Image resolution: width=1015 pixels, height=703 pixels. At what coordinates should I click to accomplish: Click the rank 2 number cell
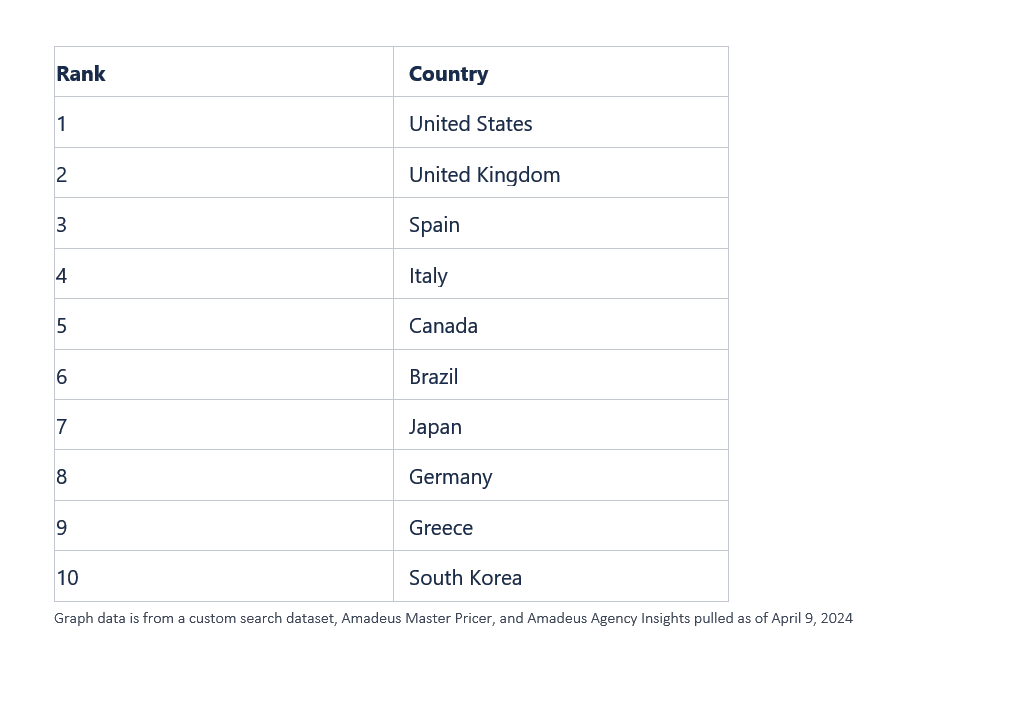[62, 175]
